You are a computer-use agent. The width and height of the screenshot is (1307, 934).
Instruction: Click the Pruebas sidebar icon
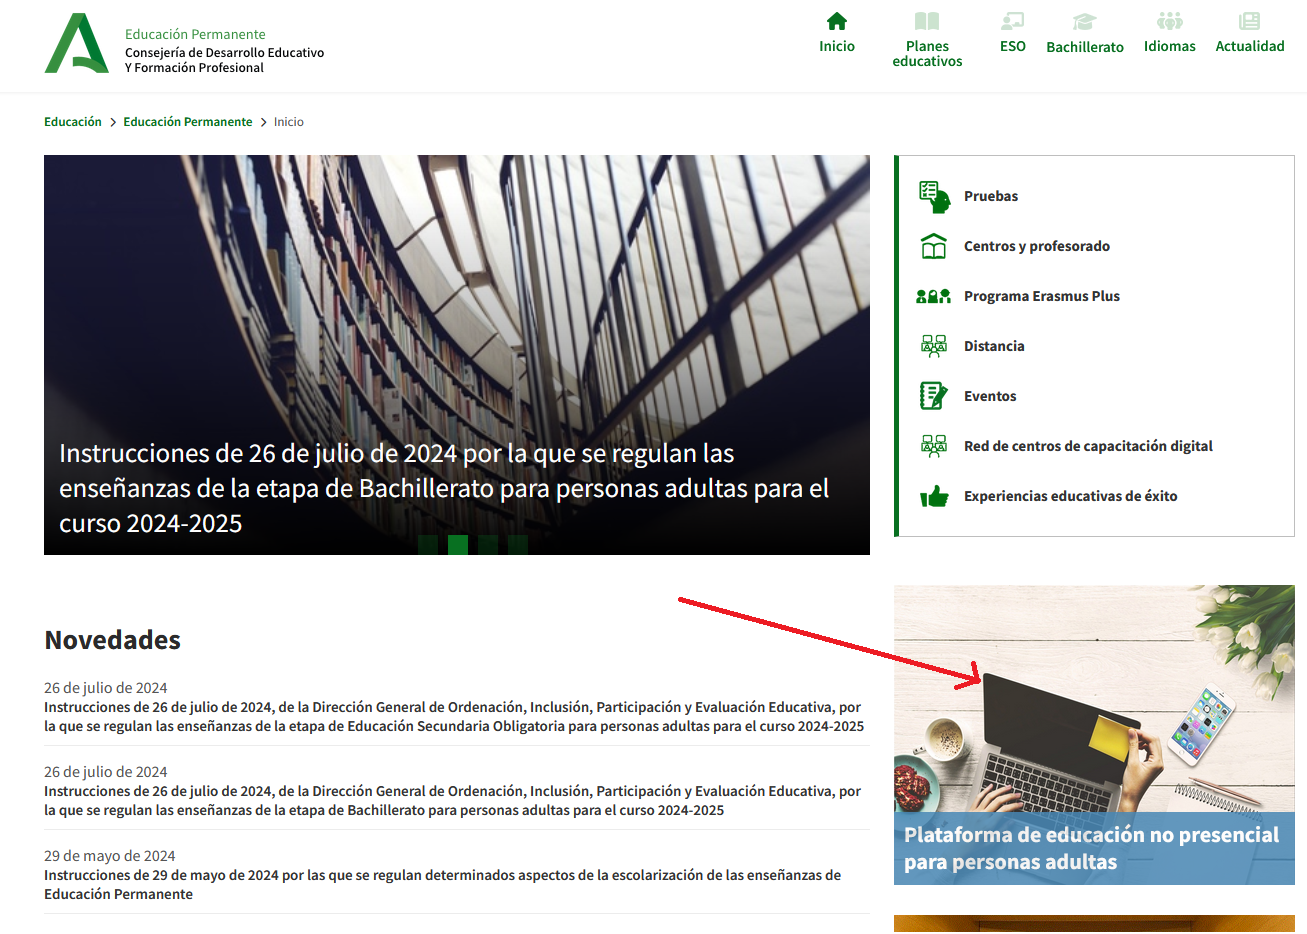click(x=934, y=196)
